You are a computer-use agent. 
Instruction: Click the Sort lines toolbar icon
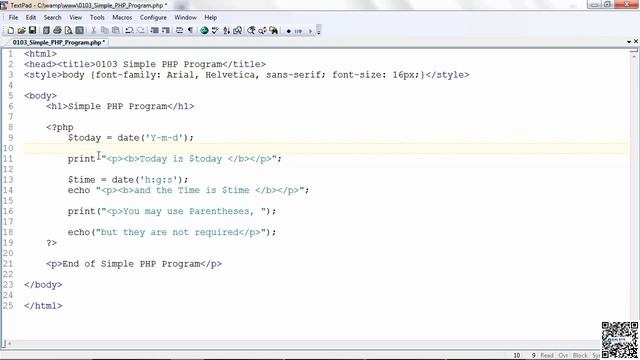pos(227,31)
